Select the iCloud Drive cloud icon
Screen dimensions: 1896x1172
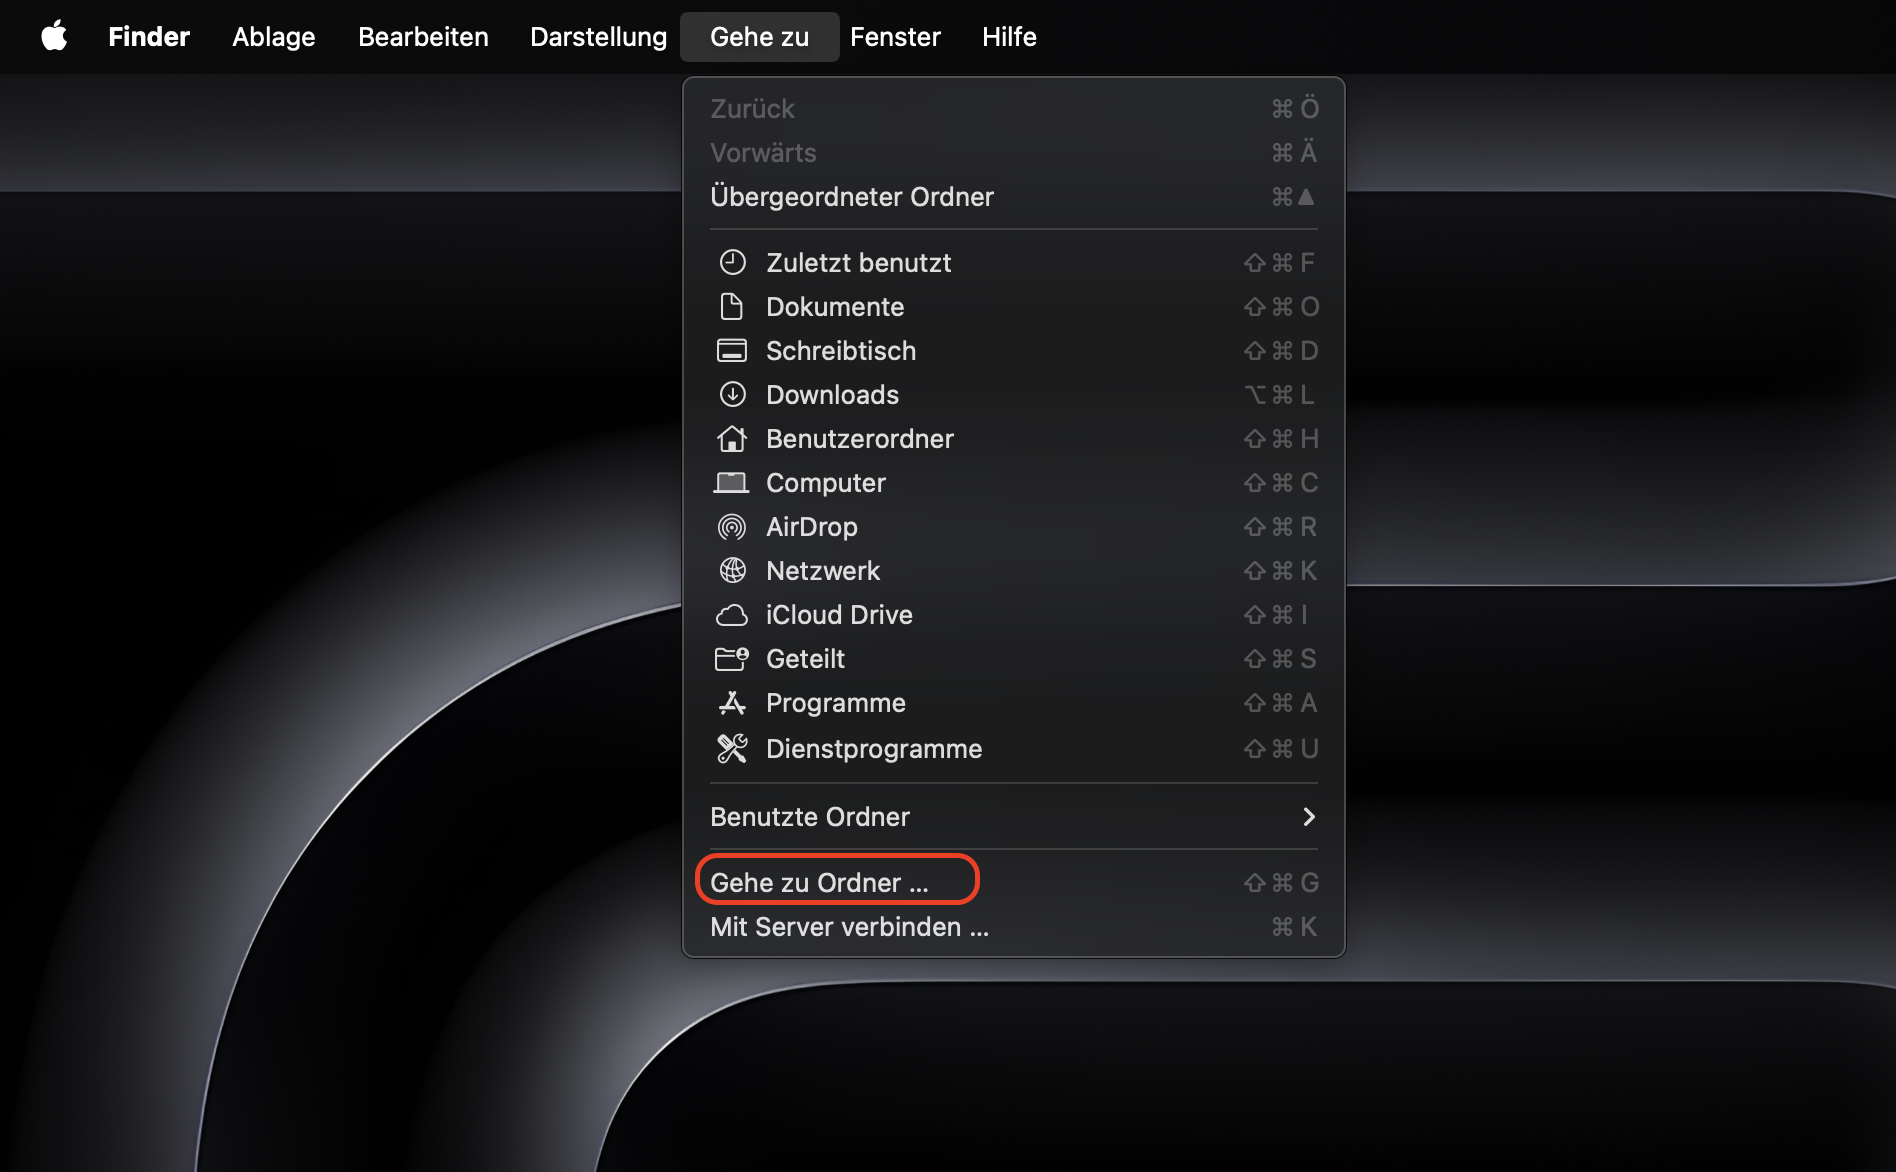point(733,614)
